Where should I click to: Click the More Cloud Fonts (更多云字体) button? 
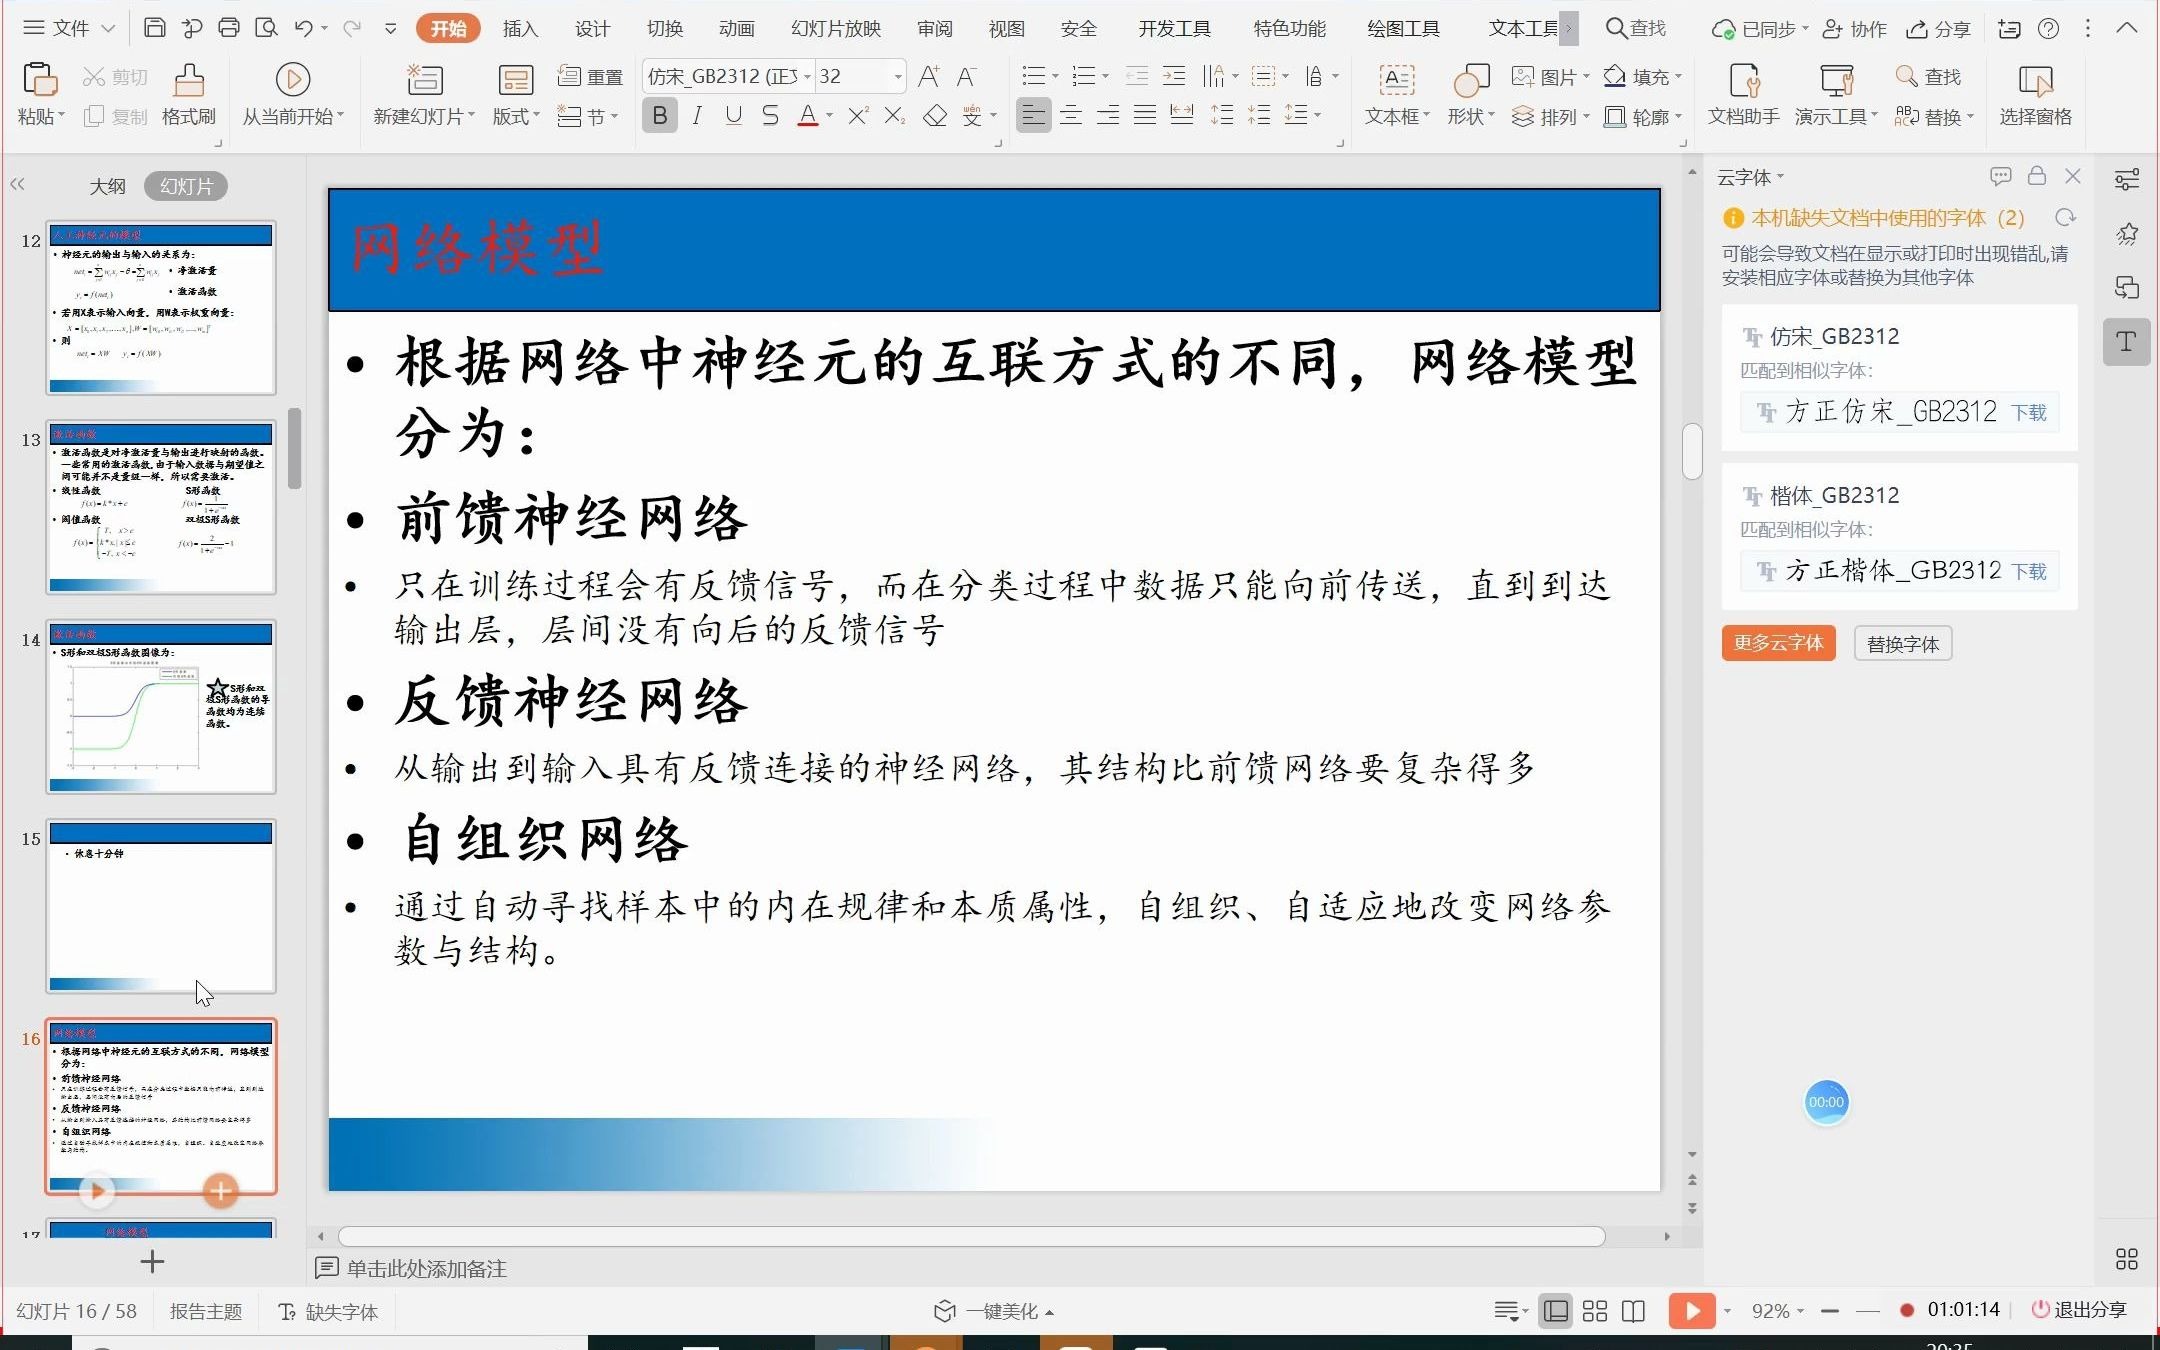click(x=1778, y=643)
